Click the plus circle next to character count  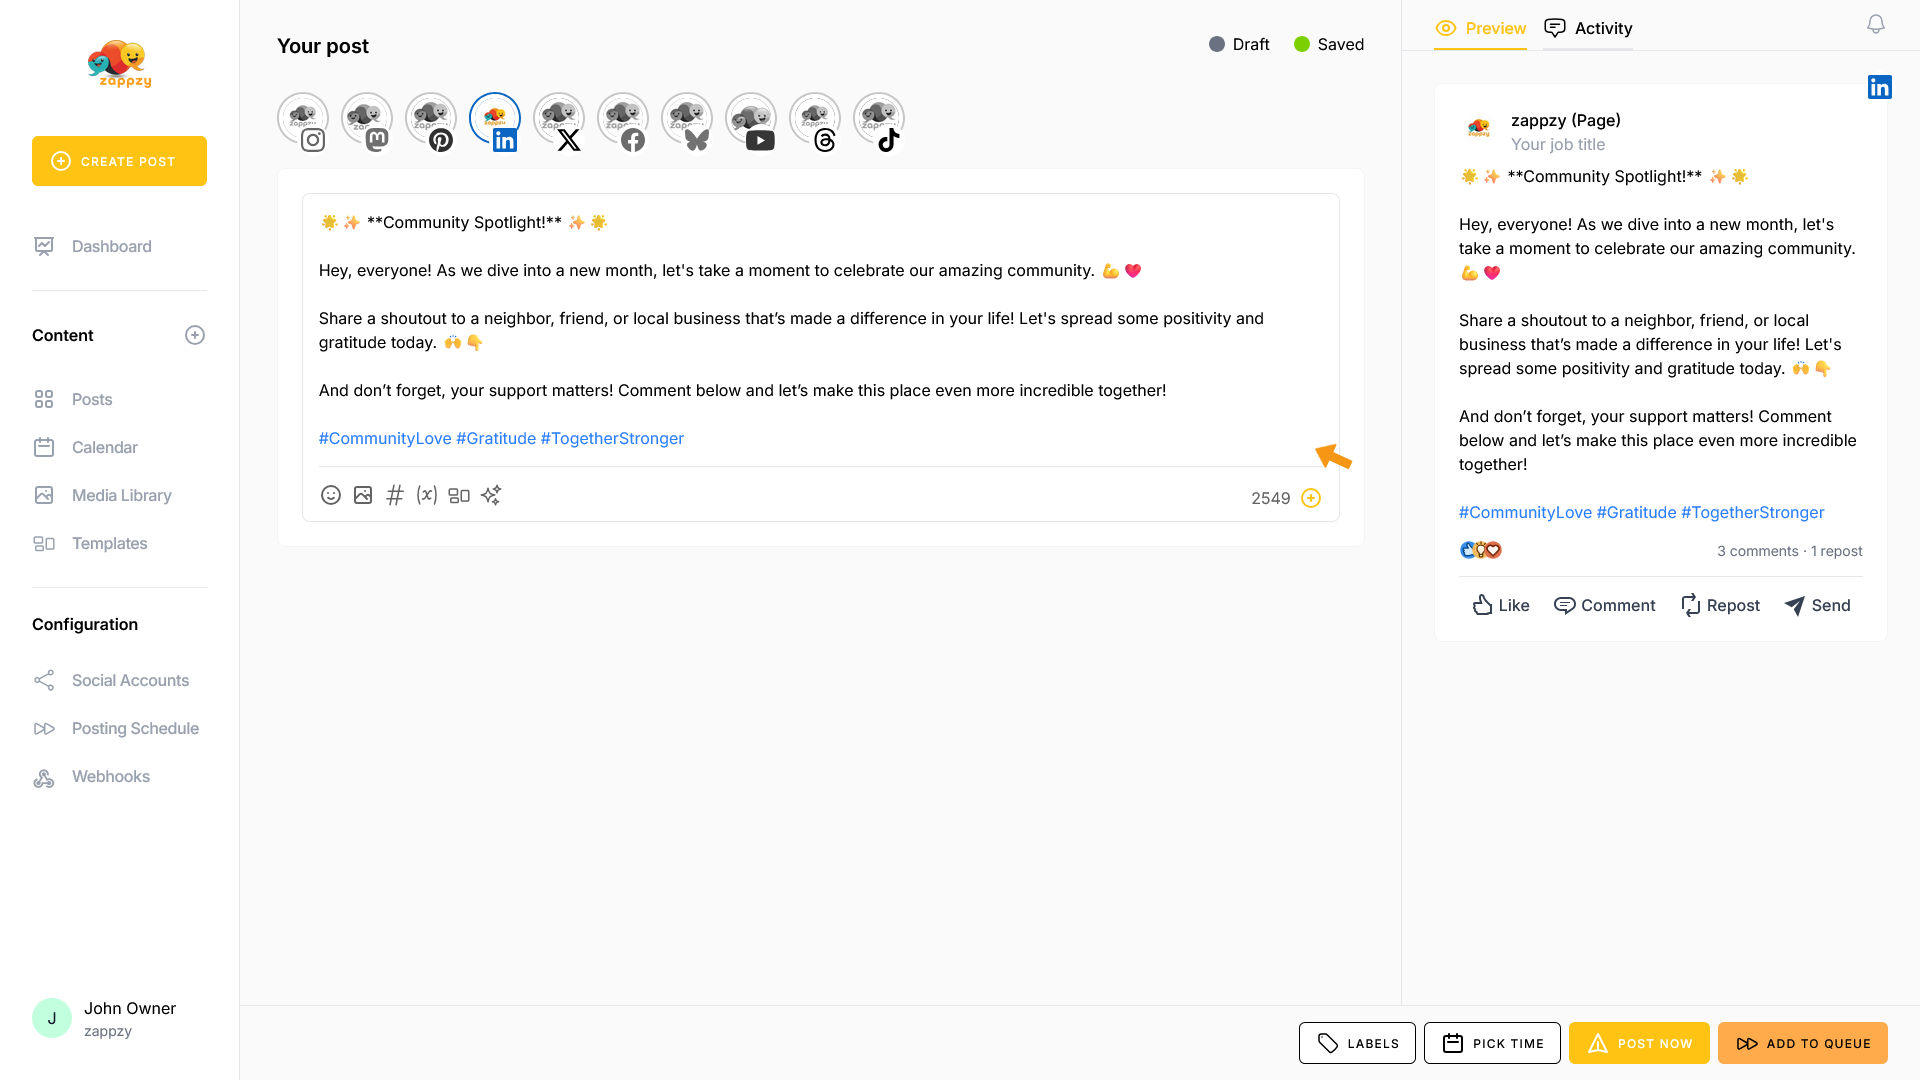pyautogui.click(x=1311, y=498)
